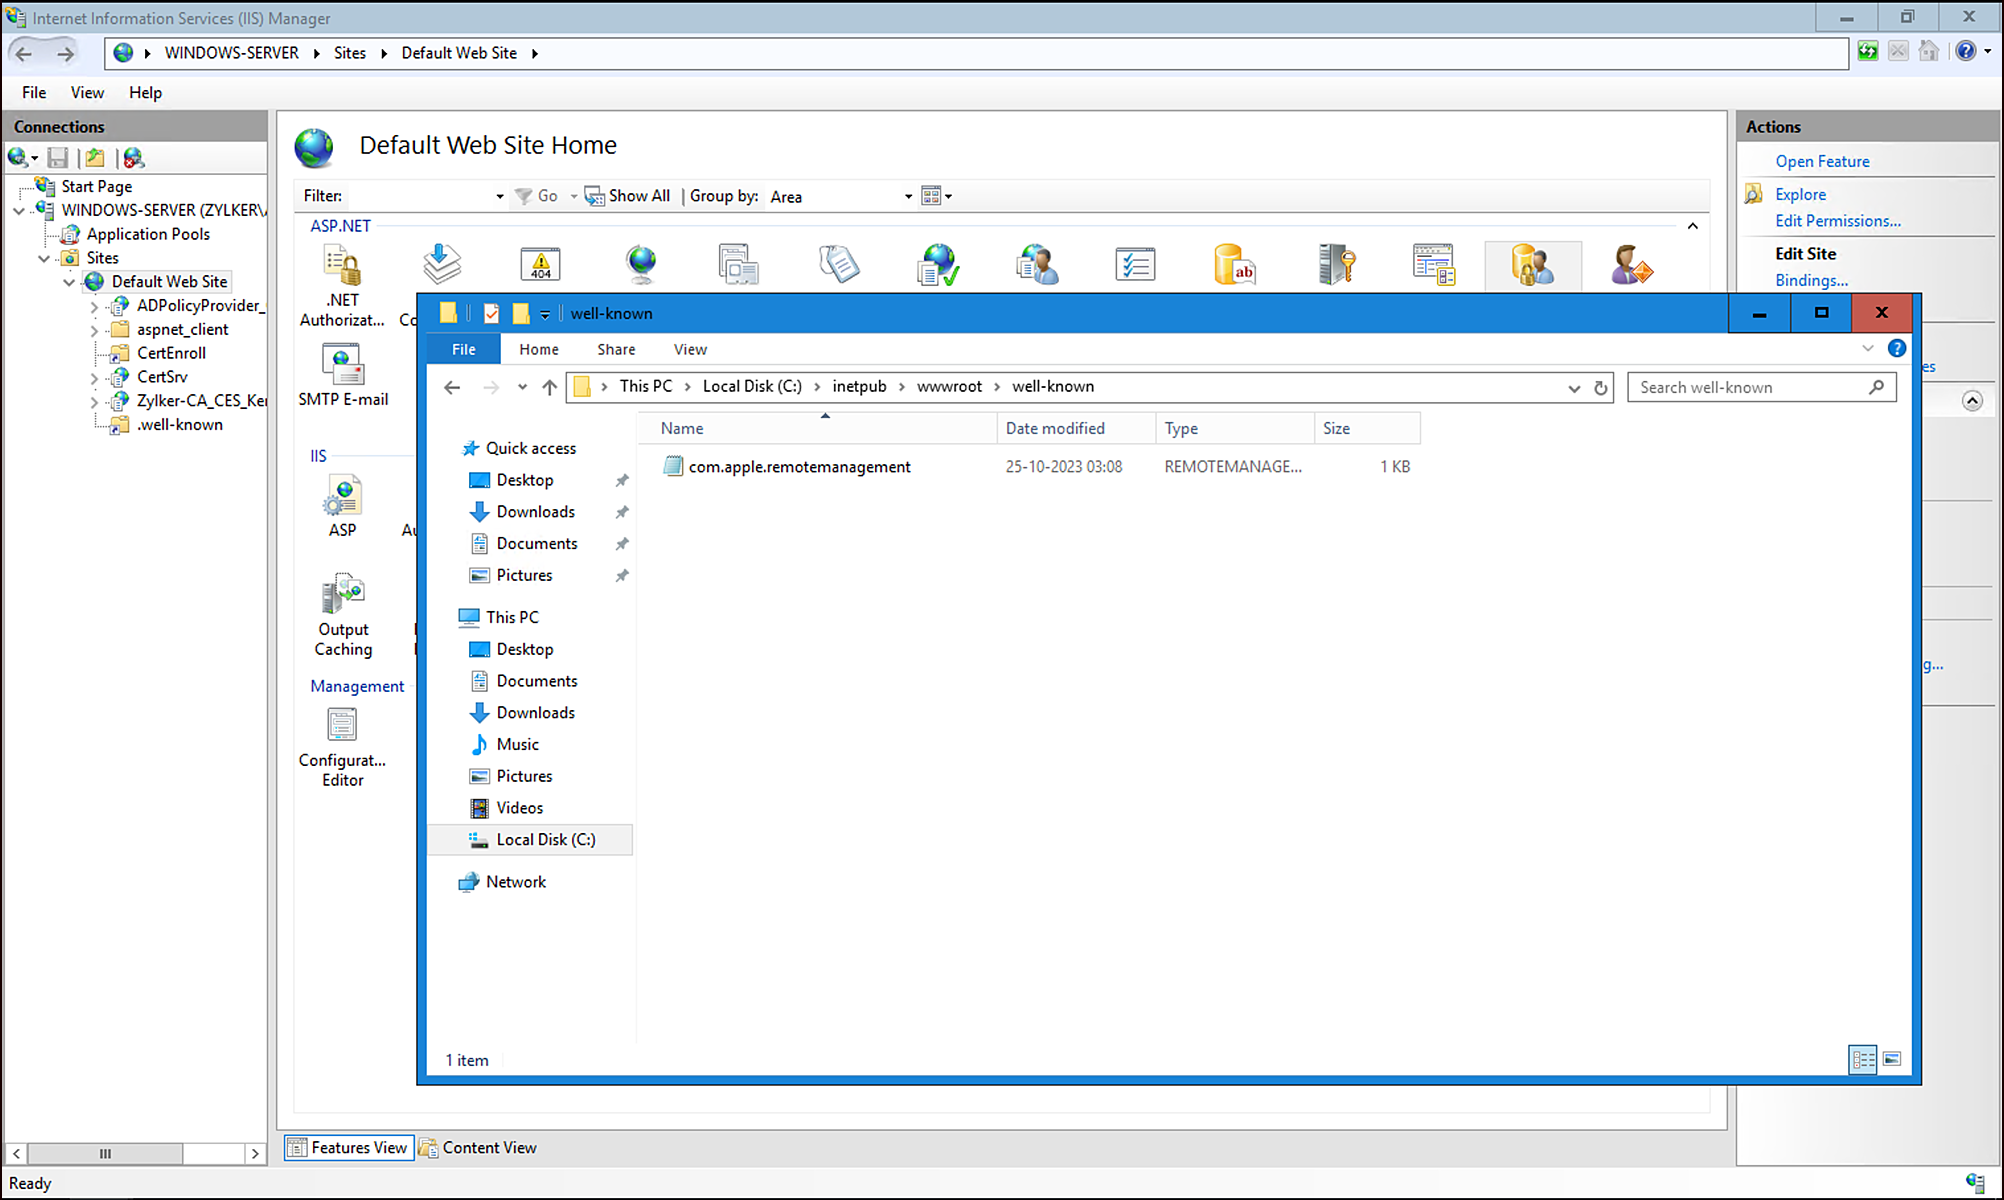Toggle details view button in Explorer status bar
The height and width of the screenshot is (1200, 2004).
coord(1863,1059)
